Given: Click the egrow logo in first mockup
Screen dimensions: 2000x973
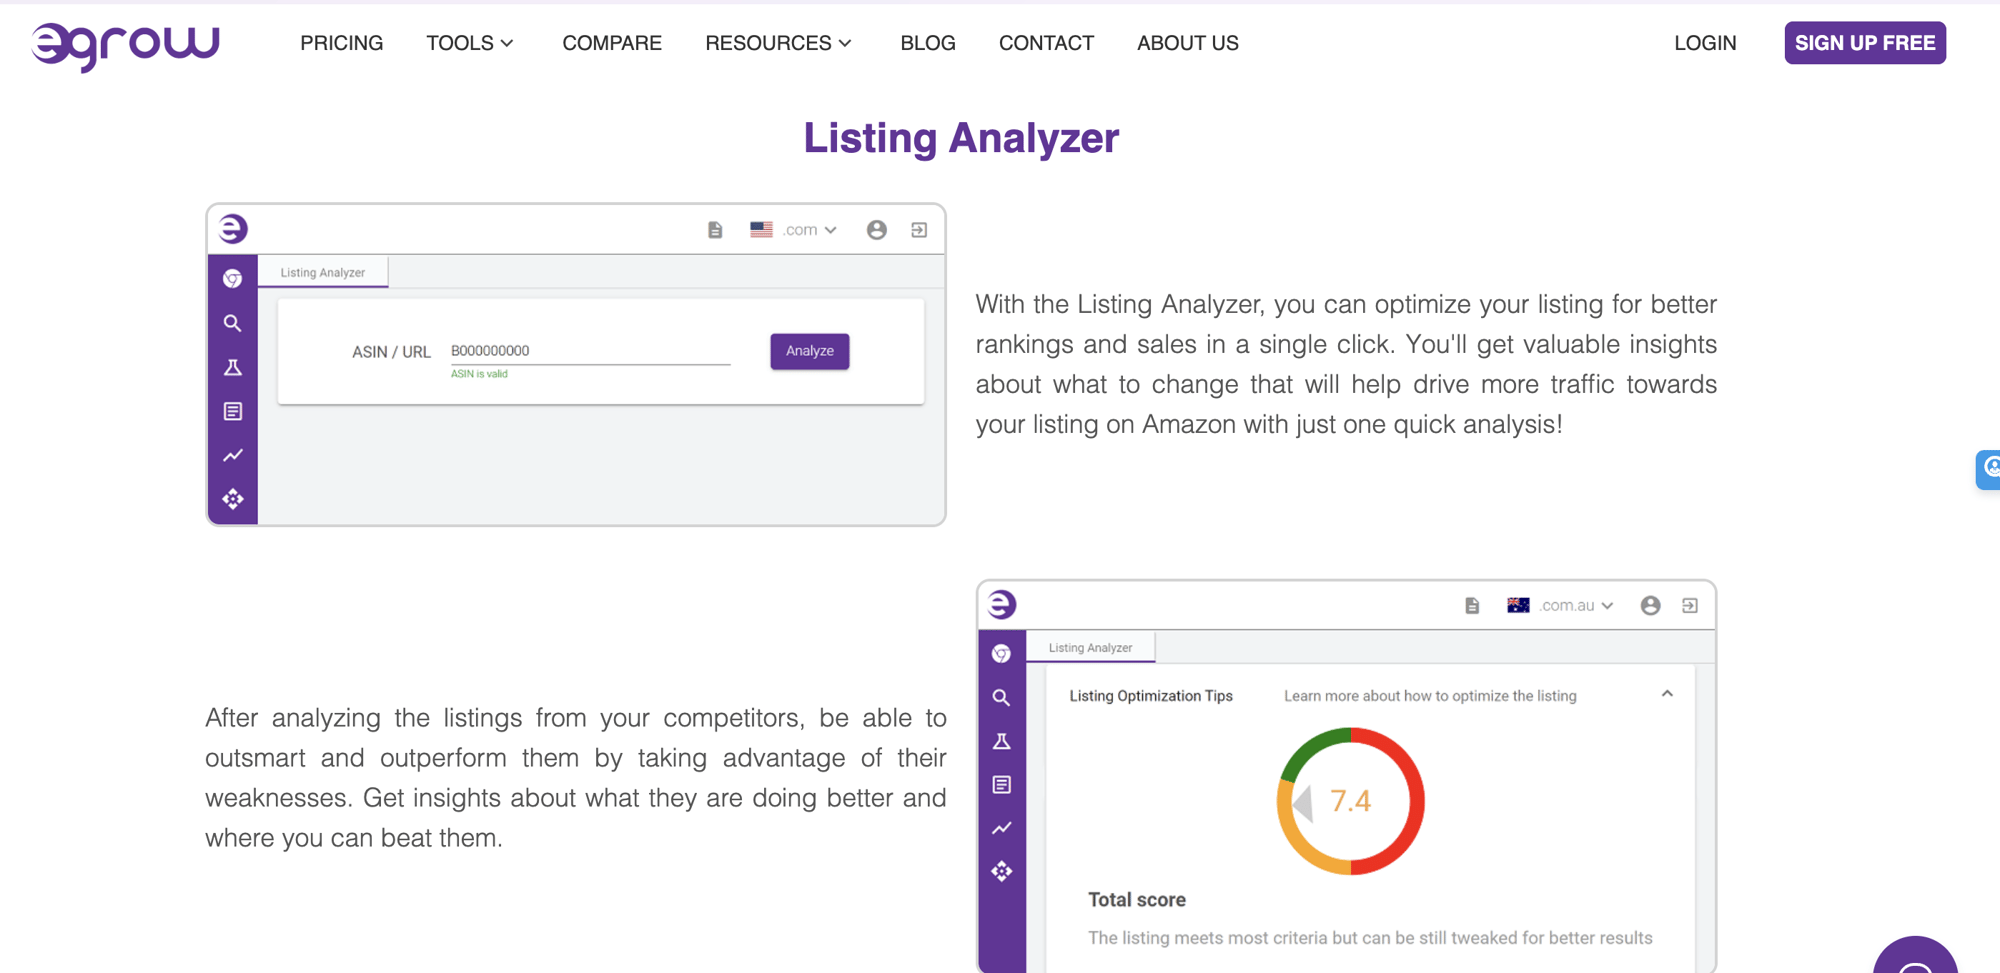Looking at the screenshot, I should coord(233,229).
